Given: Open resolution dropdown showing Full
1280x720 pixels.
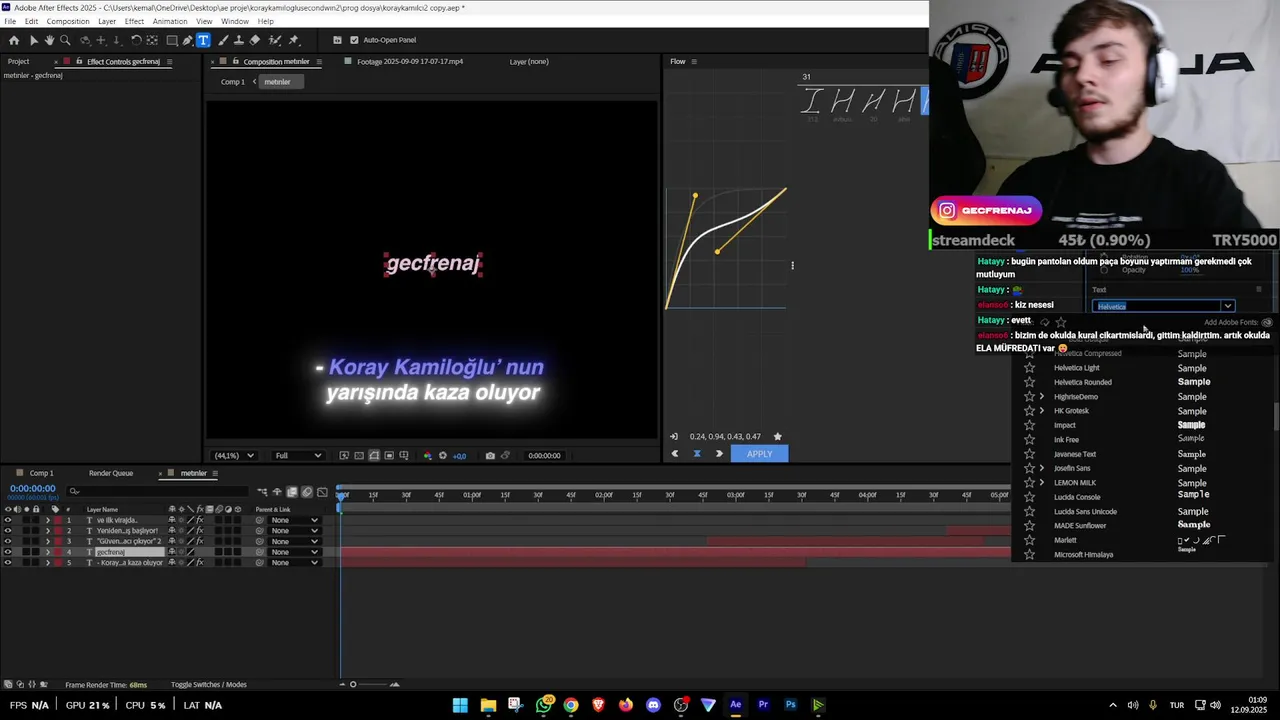Looking at the screenshot, I should click(x=298, y=456).
